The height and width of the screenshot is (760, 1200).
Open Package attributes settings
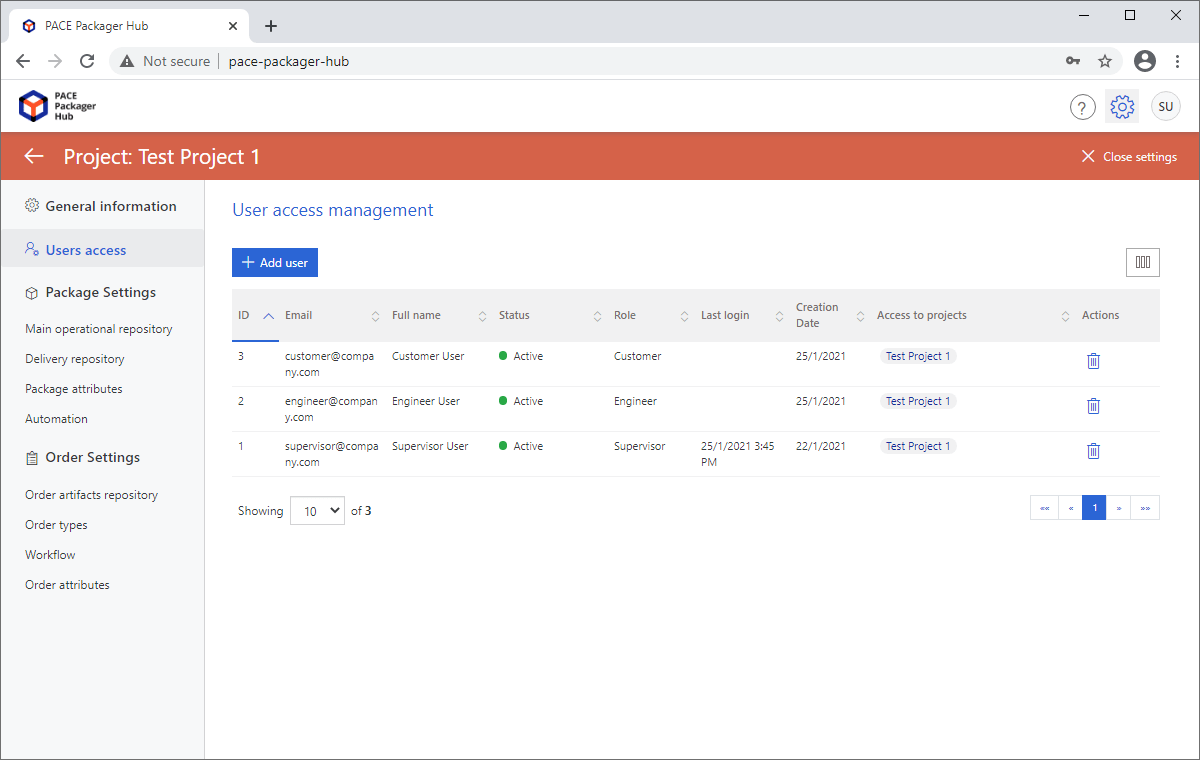(x=74, y=389)
